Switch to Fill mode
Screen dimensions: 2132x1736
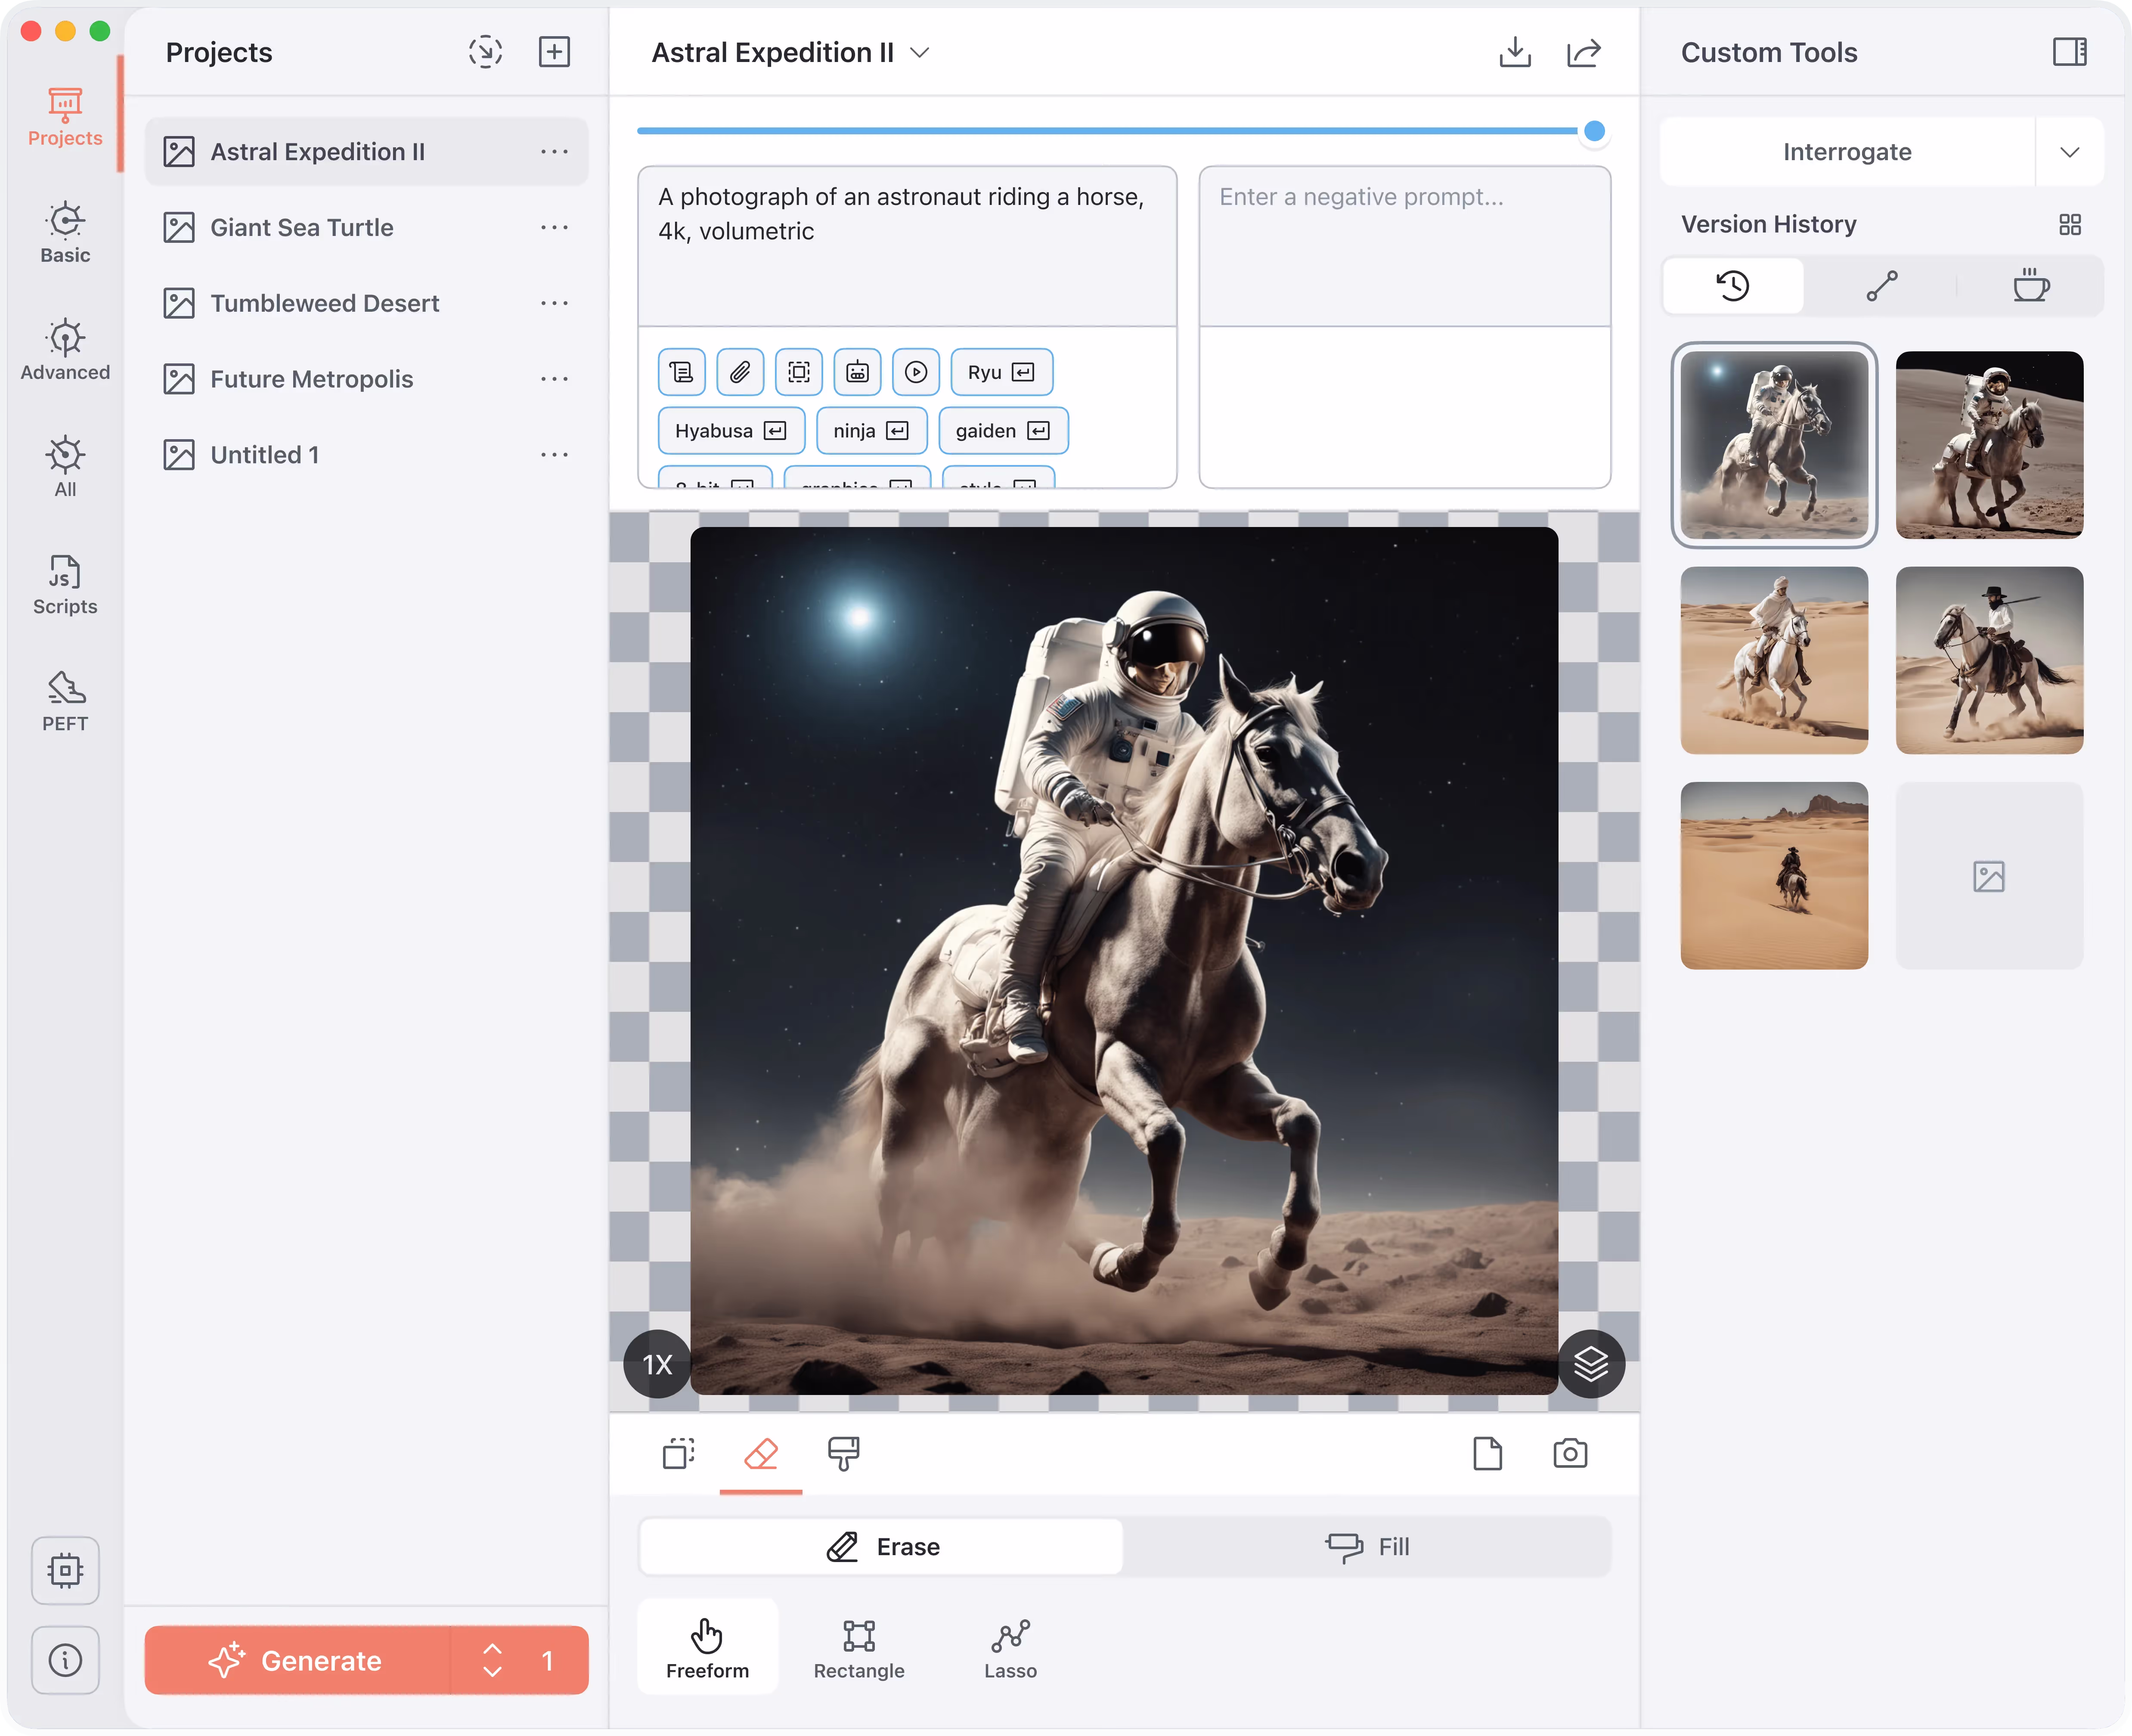(x=1367, y=1547)
